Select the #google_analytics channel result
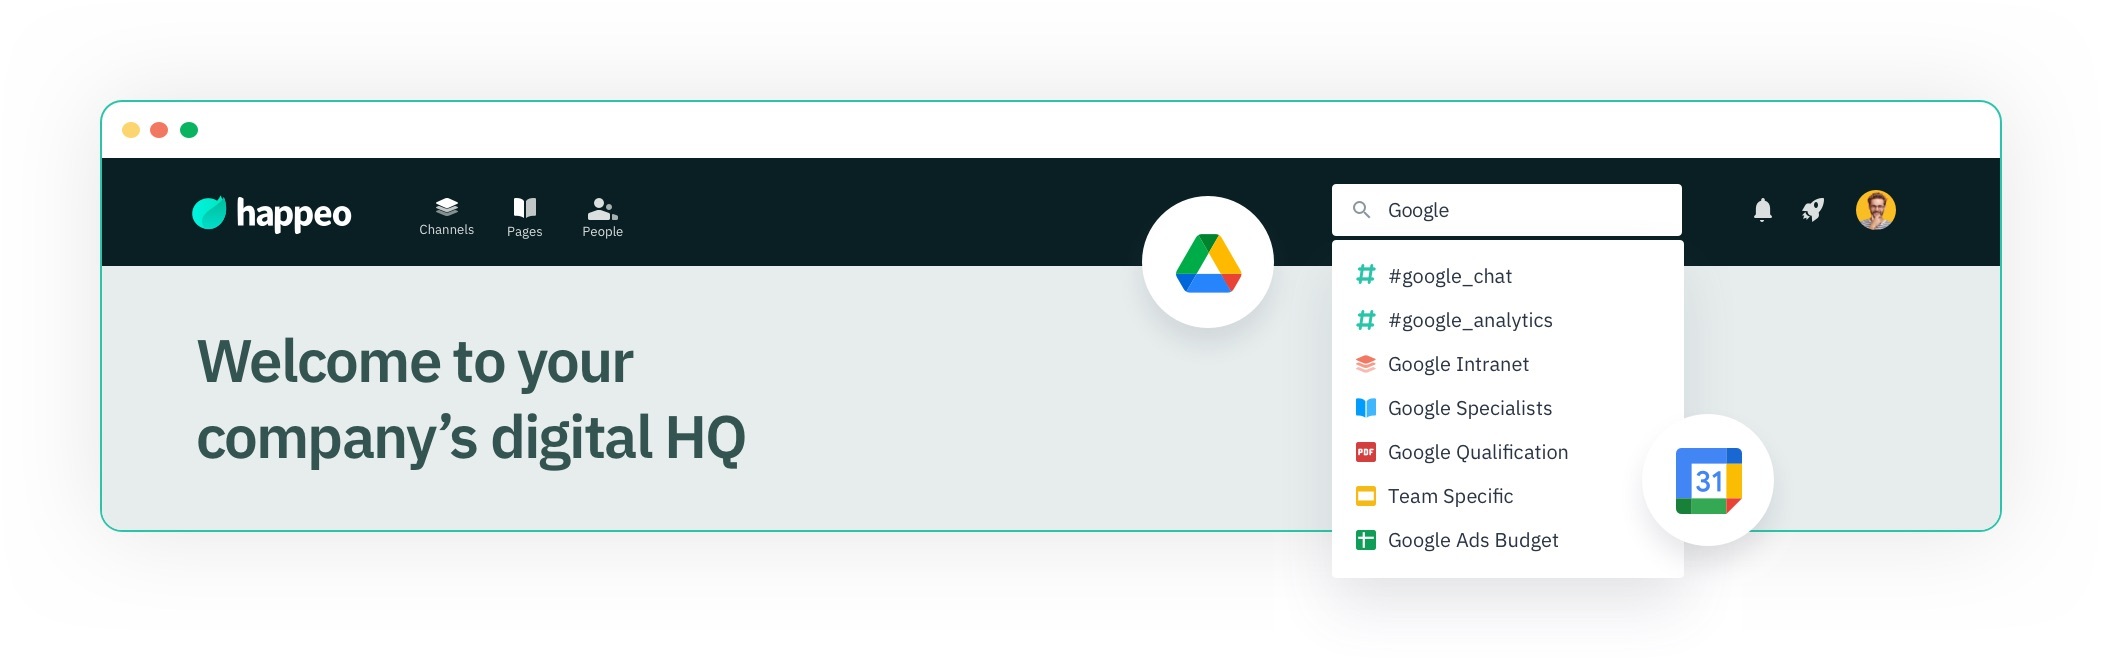This screenshot has height=668, width=2102. coord(1507,320)
